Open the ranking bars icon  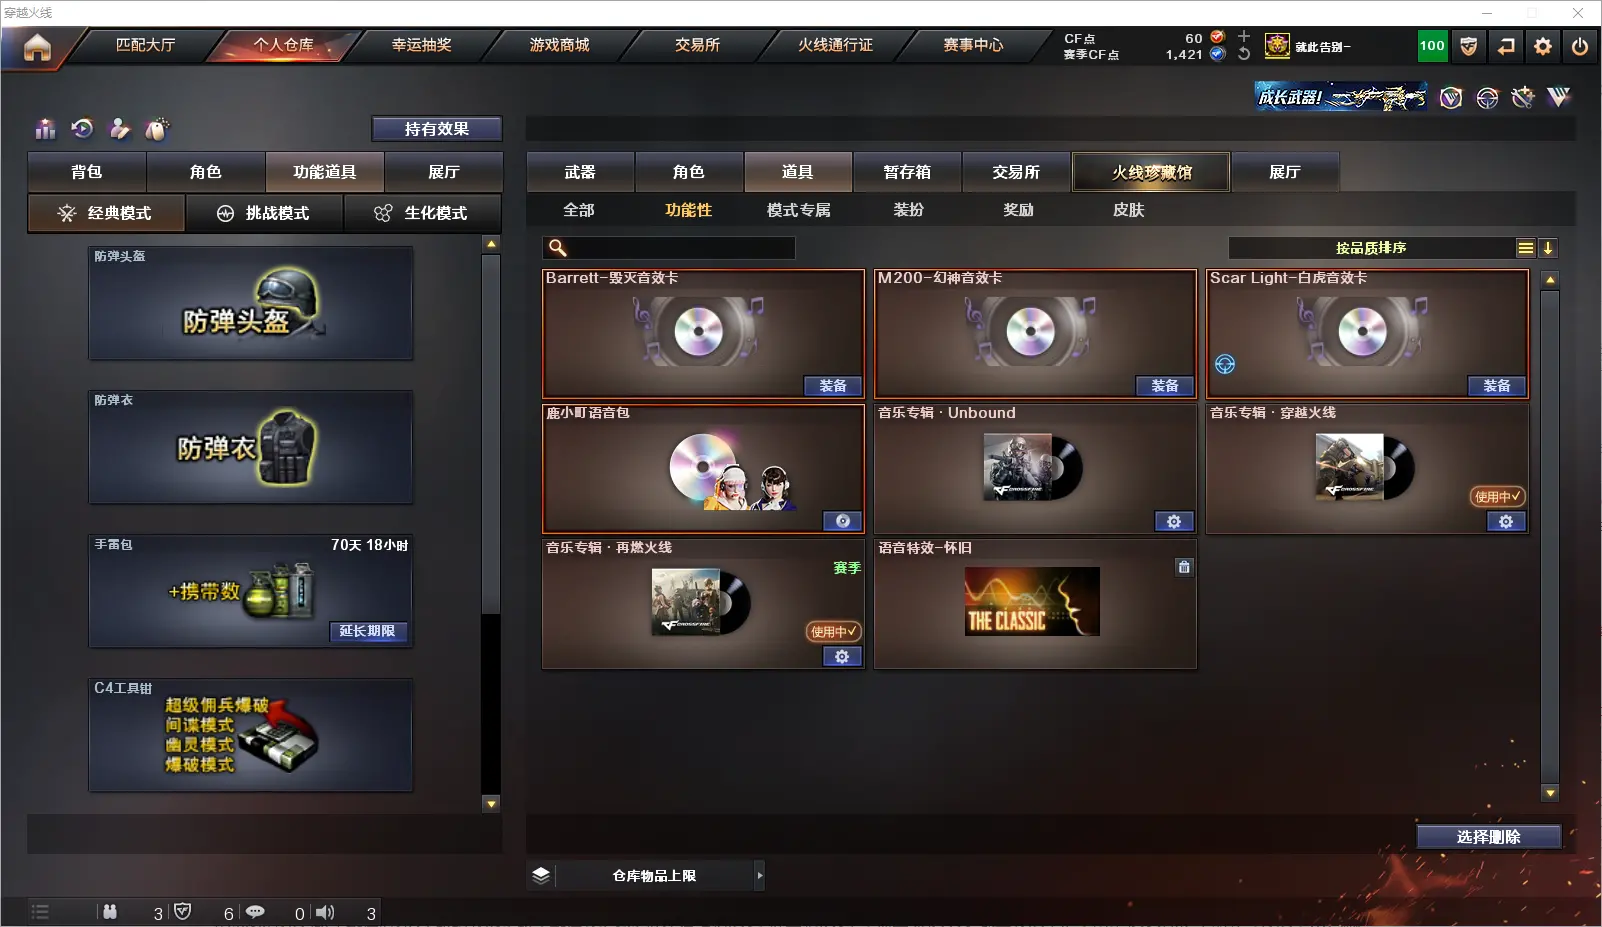45,129
